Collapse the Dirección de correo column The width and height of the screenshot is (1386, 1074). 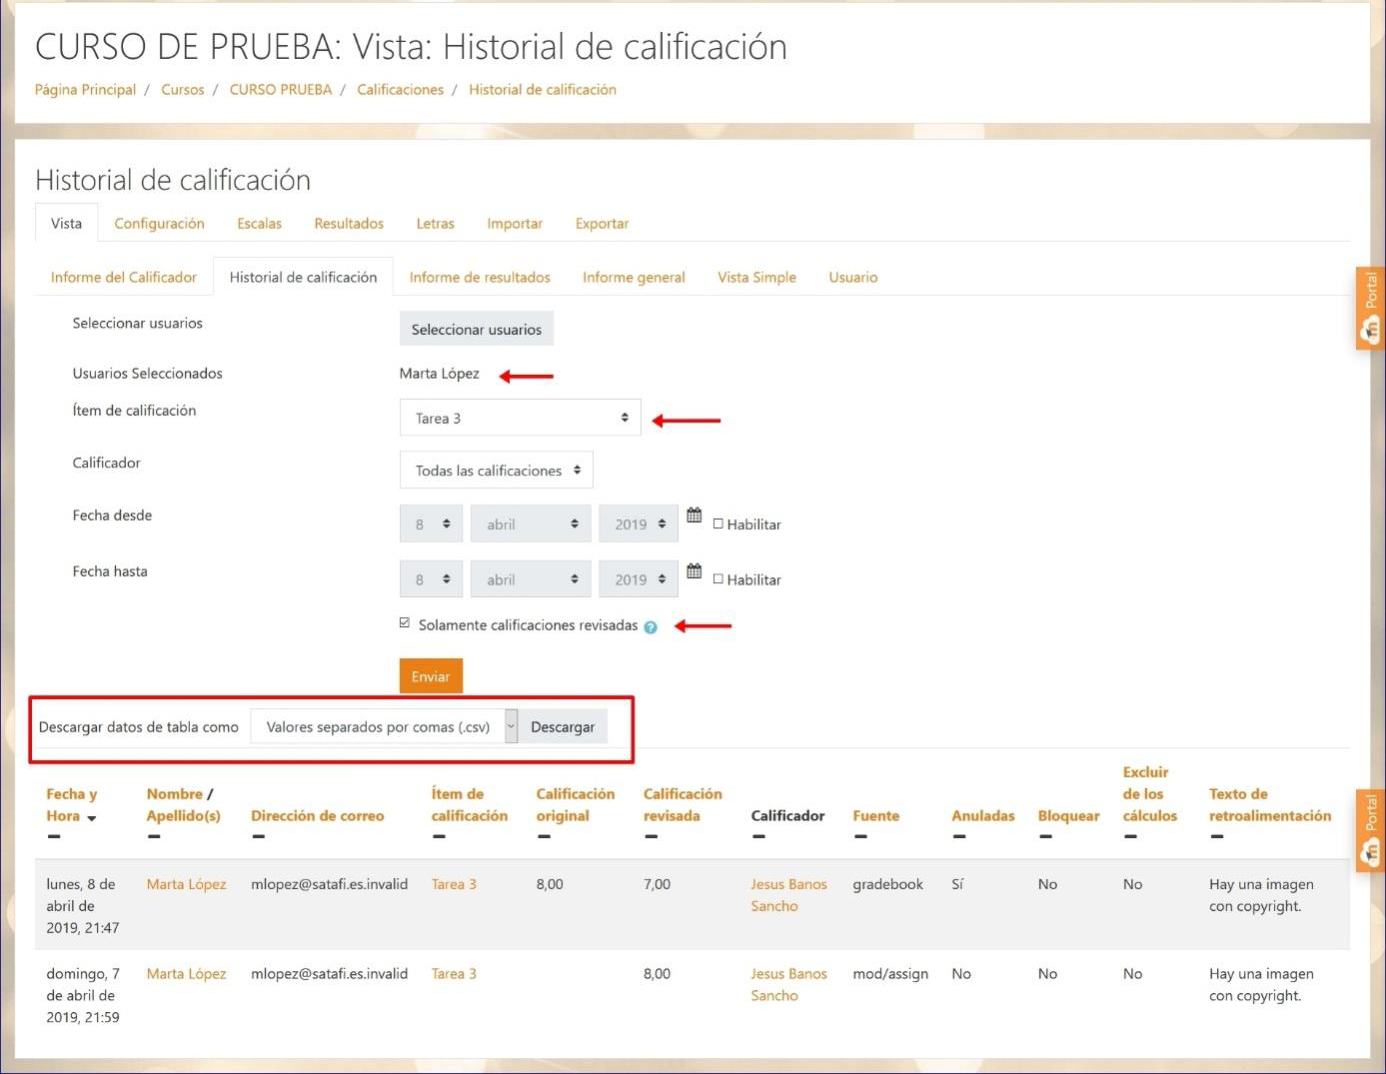(258, 837)
